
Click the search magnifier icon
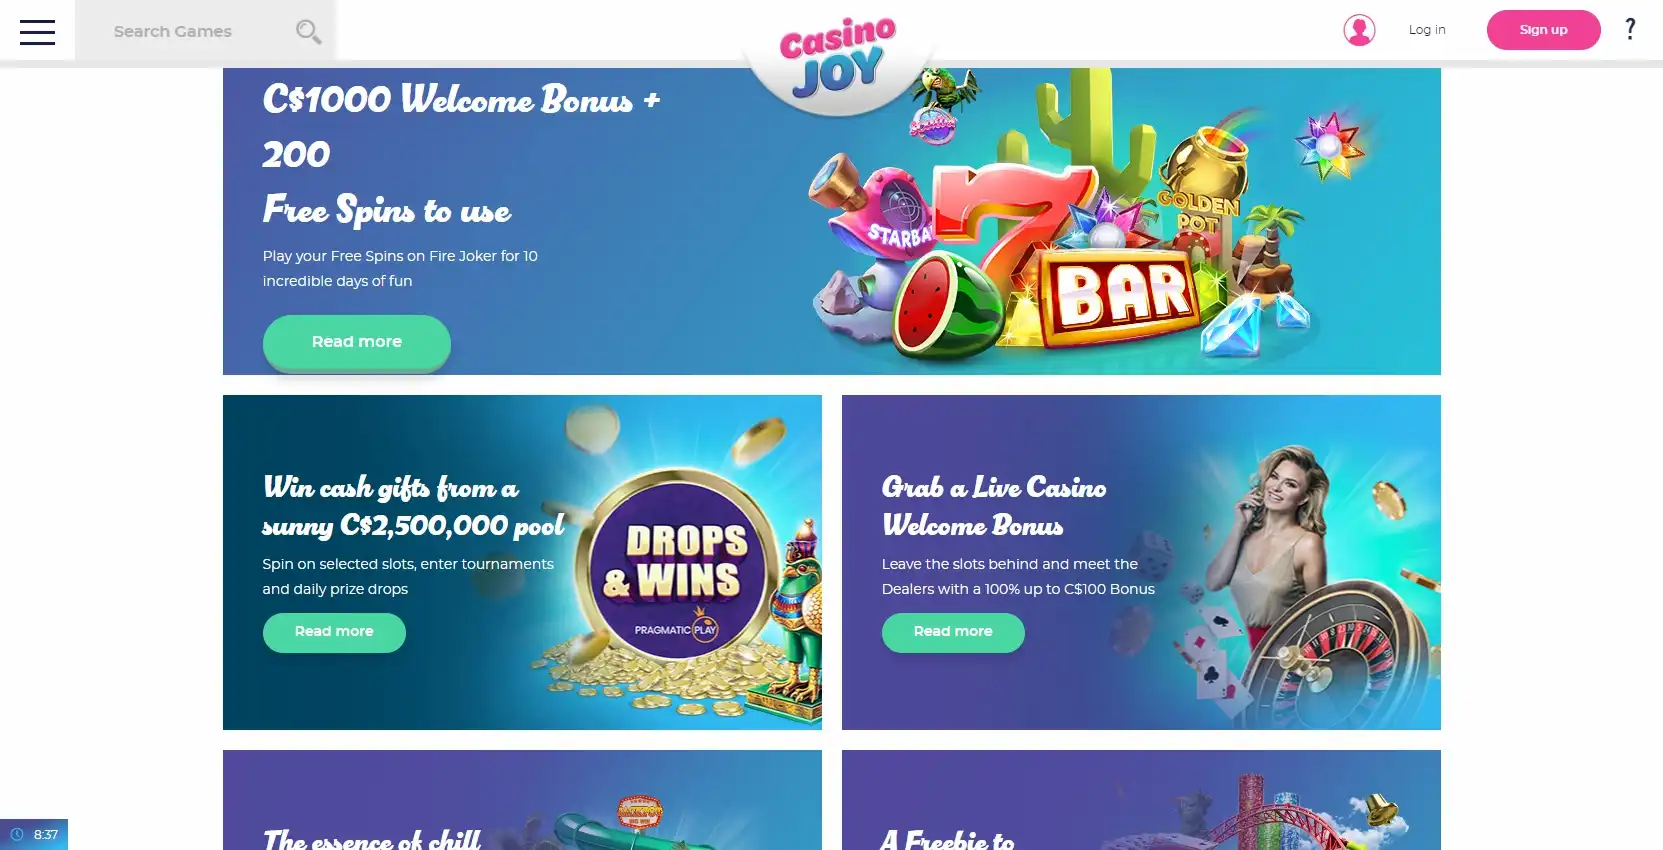coord(308,32)
